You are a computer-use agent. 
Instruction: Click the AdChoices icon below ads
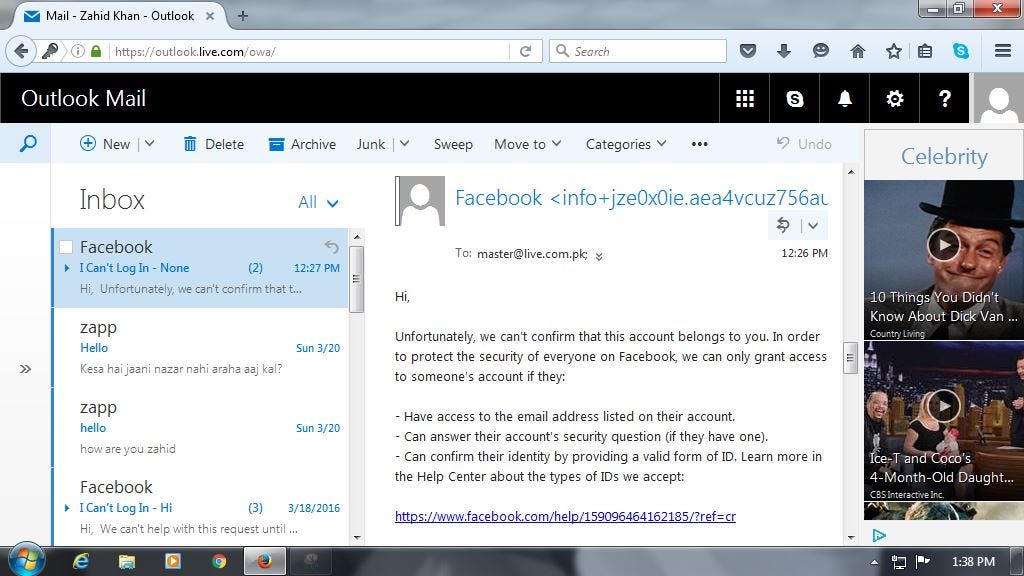(x=879, y=536)
